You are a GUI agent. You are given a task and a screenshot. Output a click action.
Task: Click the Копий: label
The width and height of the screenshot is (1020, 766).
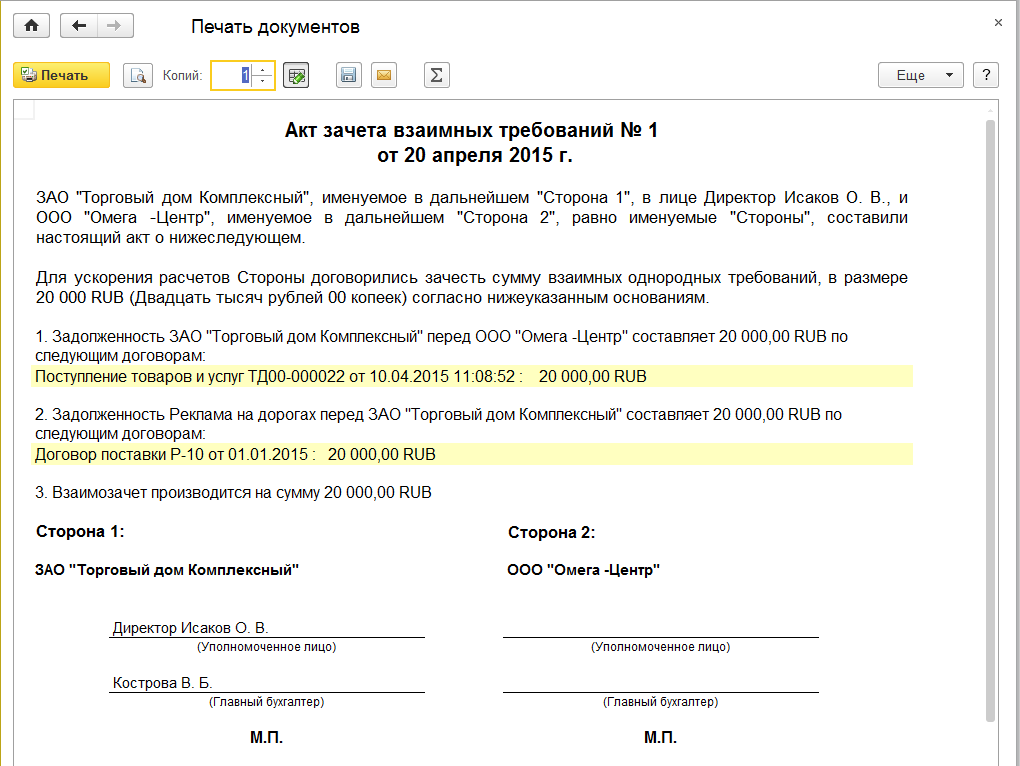(182, 75)
